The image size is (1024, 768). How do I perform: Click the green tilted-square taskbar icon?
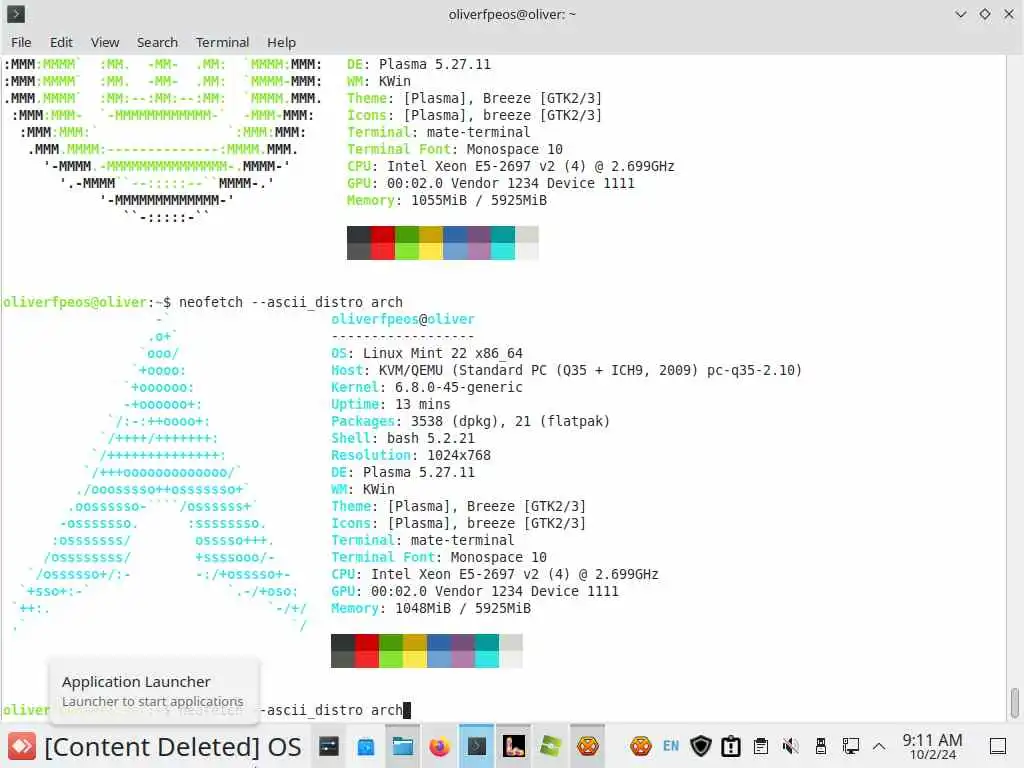point(551,746)
